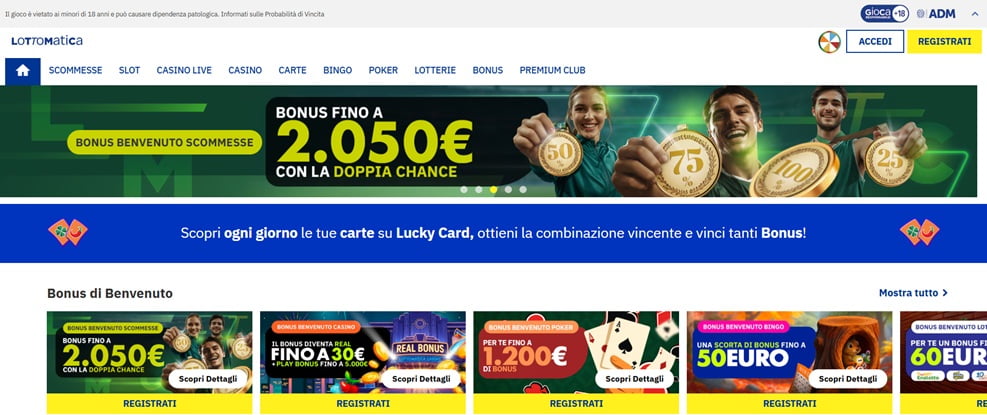This screenshot has height=415, width=987.
Task: Open the colorful prize wheel icon
Action: 829,42
